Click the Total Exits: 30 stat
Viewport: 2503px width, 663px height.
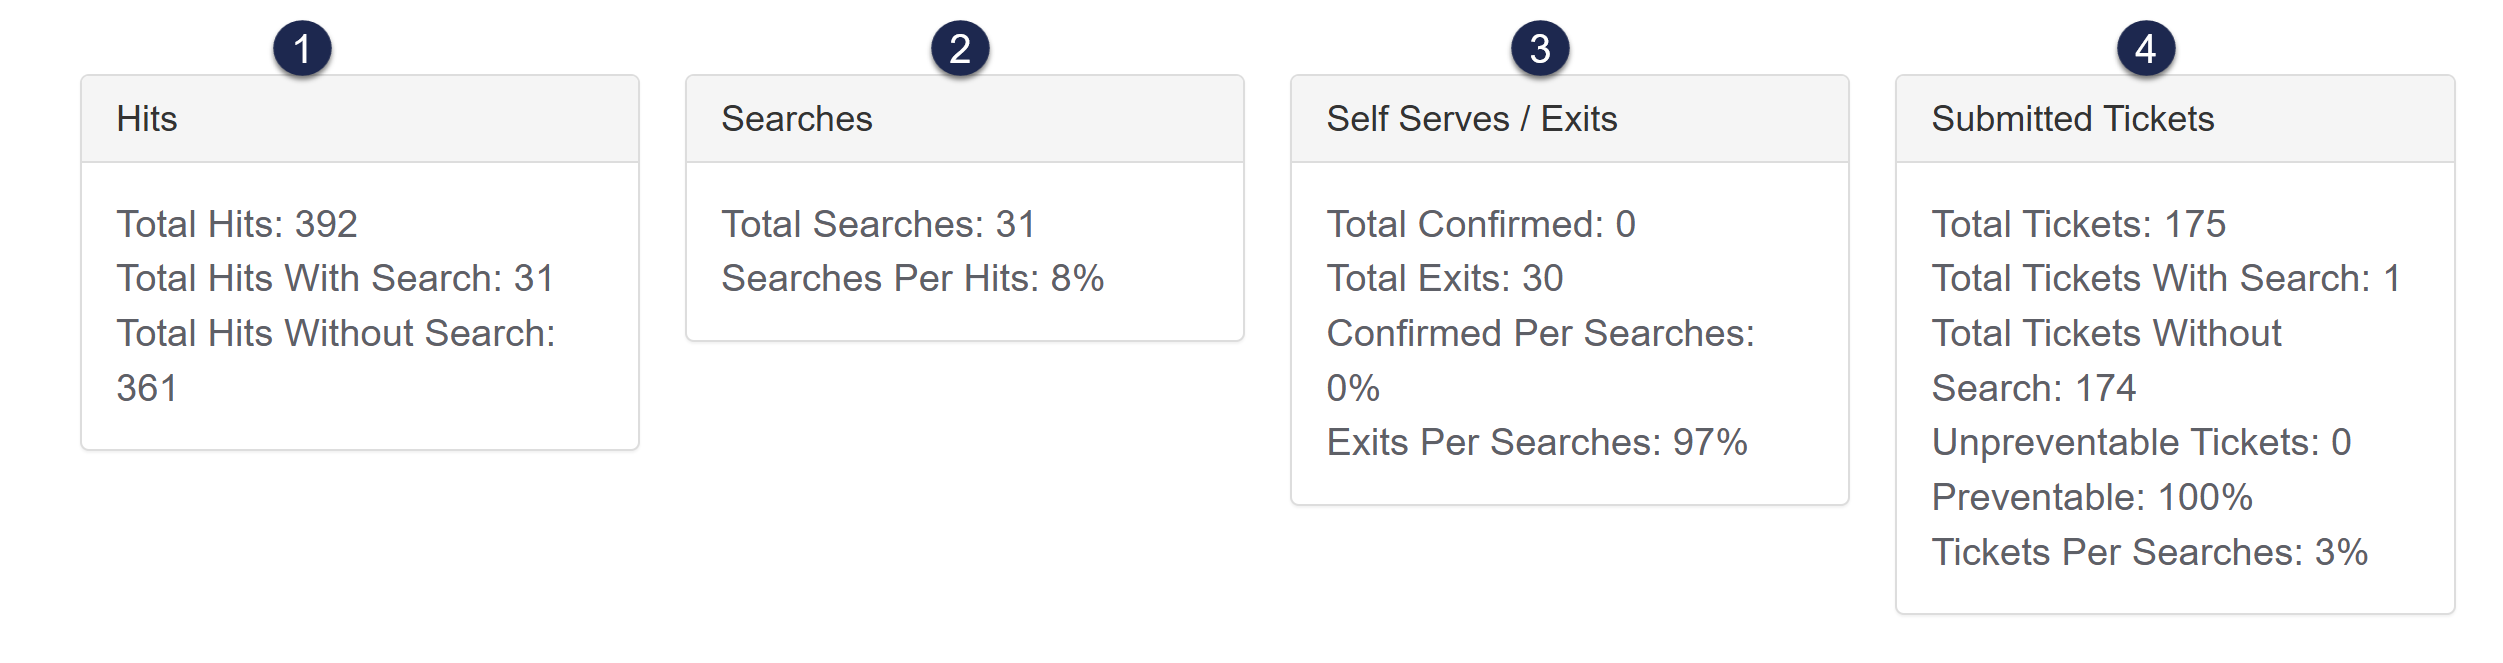(x=1445, y=278)
